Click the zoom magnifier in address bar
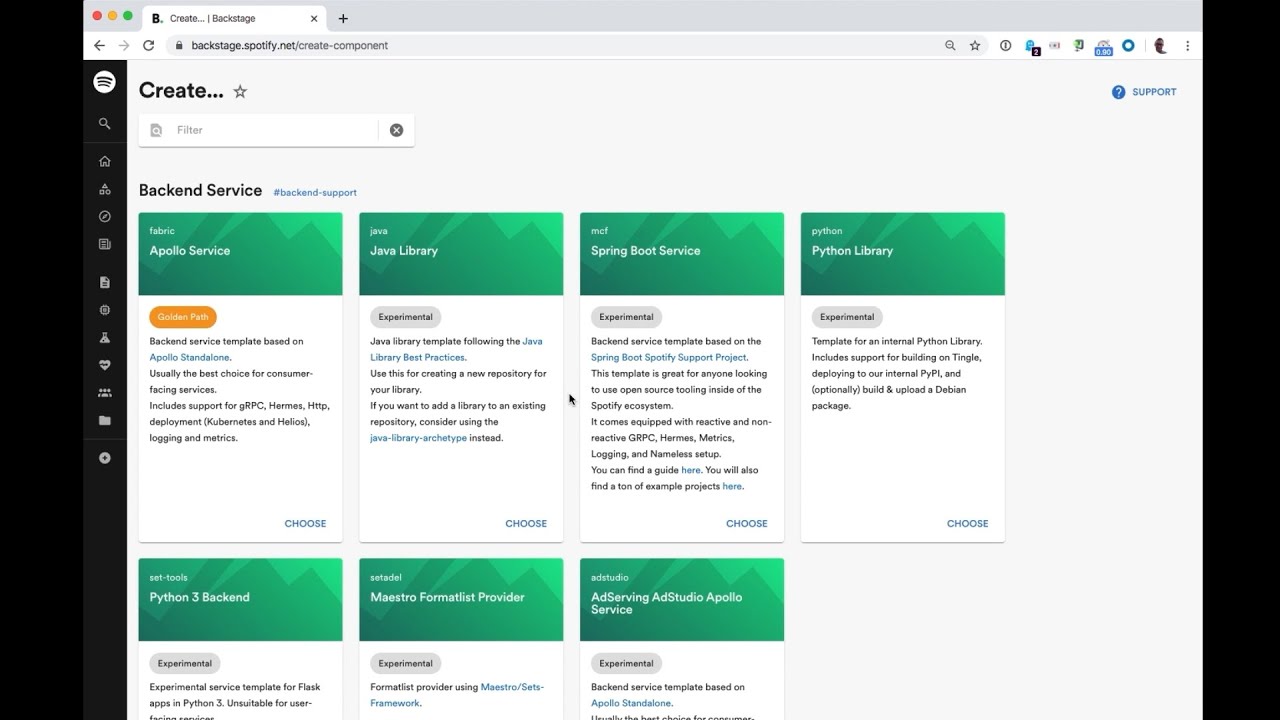Screen dimensions: 1280x720 point(950,45)
